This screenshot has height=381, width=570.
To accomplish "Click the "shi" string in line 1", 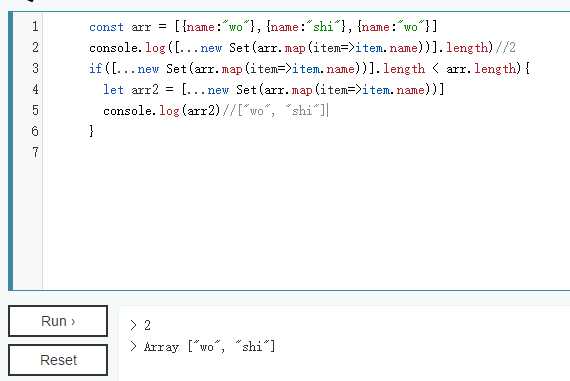I will point(324,27).
